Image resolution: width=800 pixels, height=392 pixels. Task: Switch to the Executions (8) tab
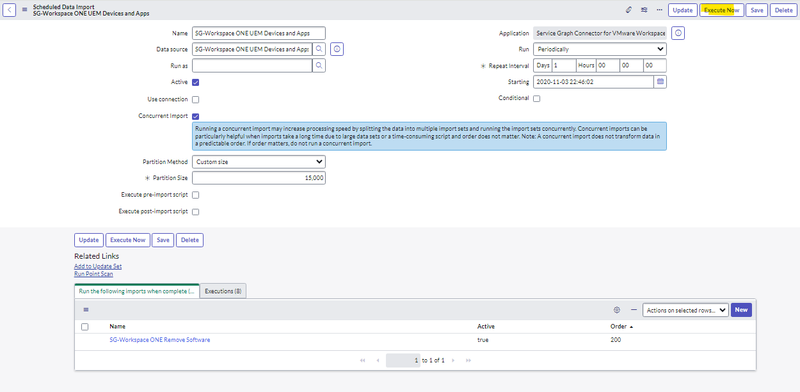pyautogui.click(x=223, y=291)
